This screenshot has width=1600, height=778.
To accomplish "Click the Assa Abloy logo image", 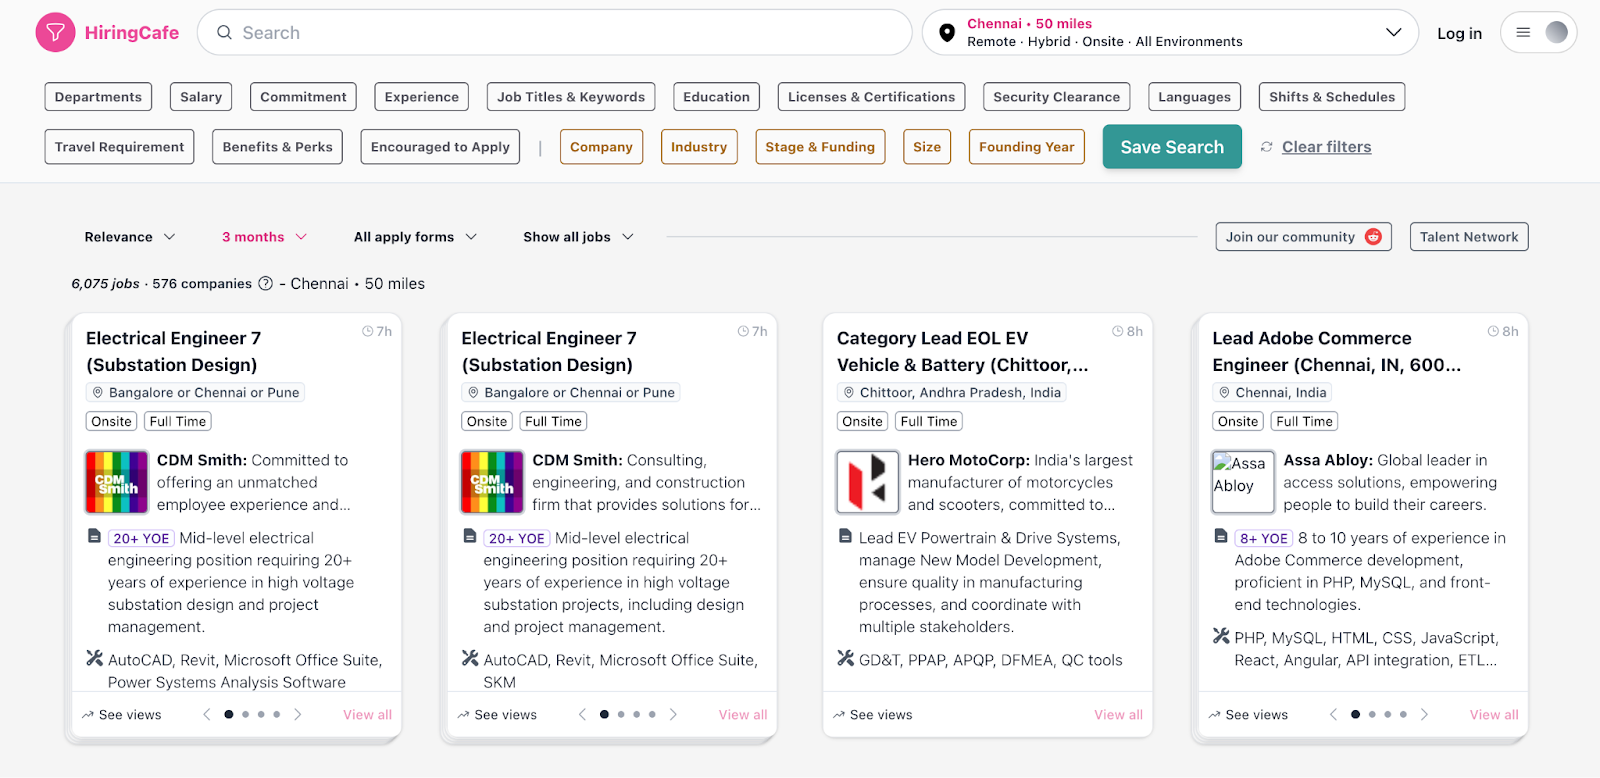I will (1243, 482).
